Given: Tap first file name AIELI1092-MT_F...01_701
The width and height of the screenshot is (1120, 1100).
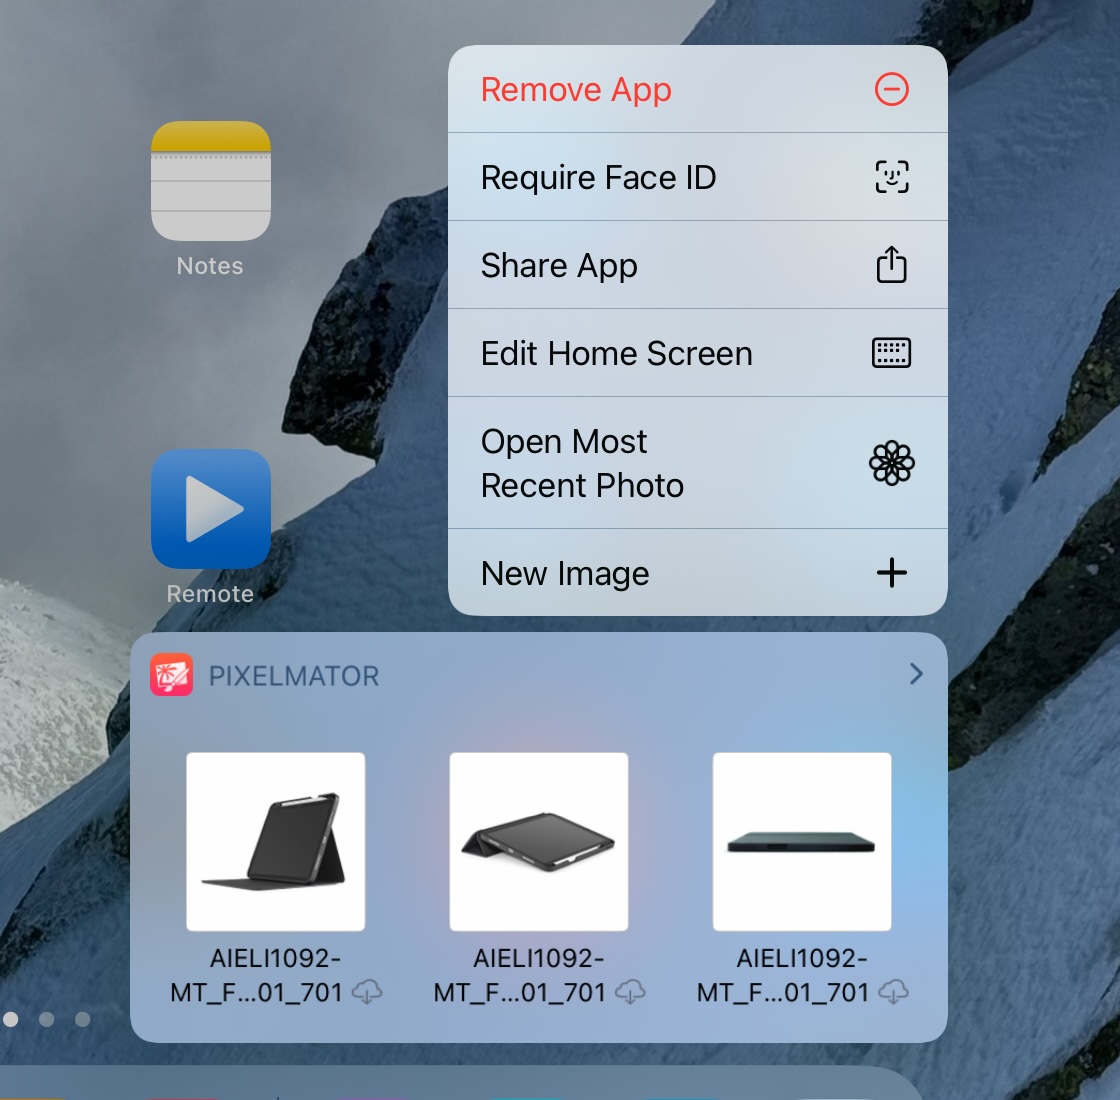Looking at the screenshot, I should (257, 975).
